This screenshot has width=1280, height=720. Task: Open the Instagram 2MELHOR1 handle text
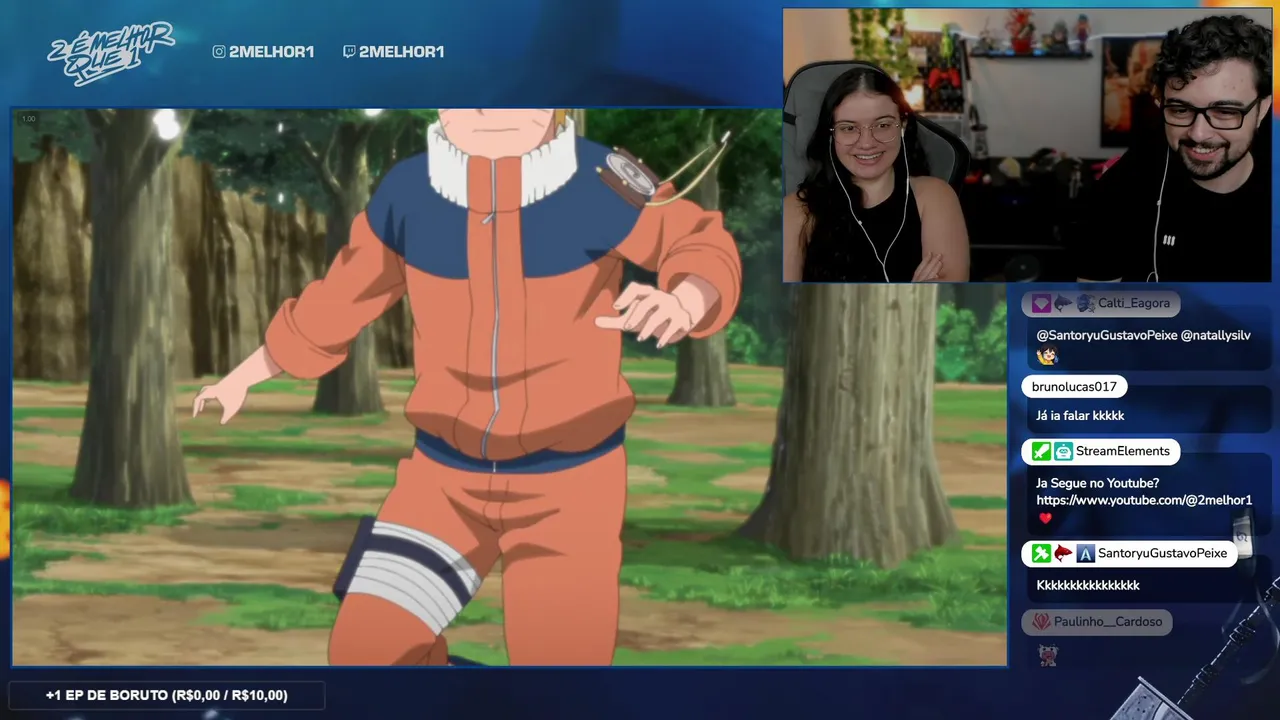[x=271, y=52]
